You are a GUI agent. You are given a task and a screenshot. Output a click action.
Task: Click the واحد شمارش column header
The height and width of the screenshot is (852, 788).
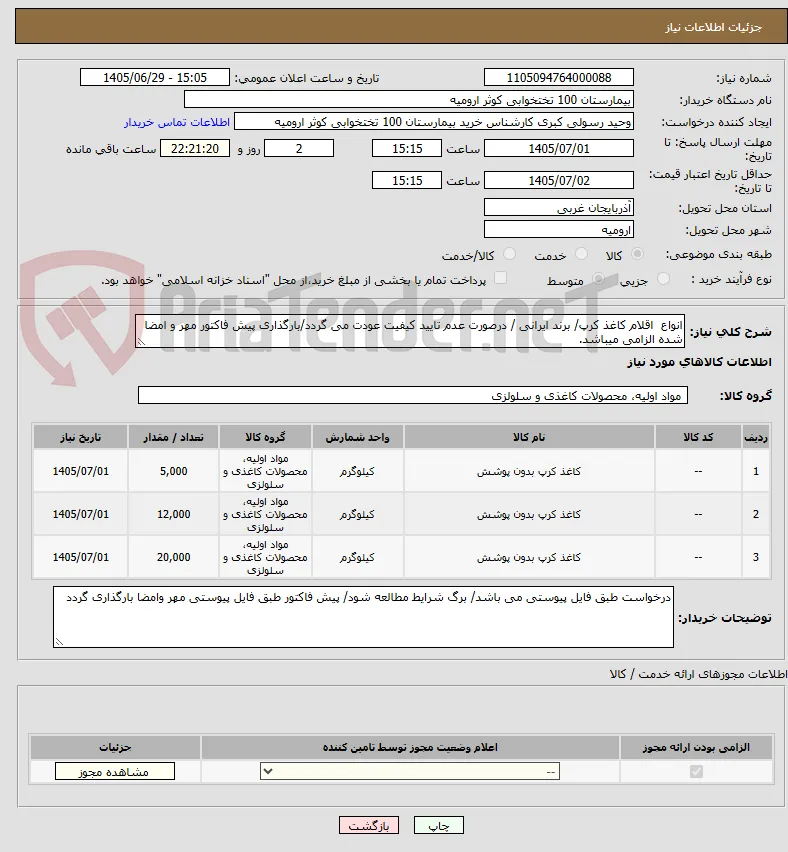coord(357,437)
